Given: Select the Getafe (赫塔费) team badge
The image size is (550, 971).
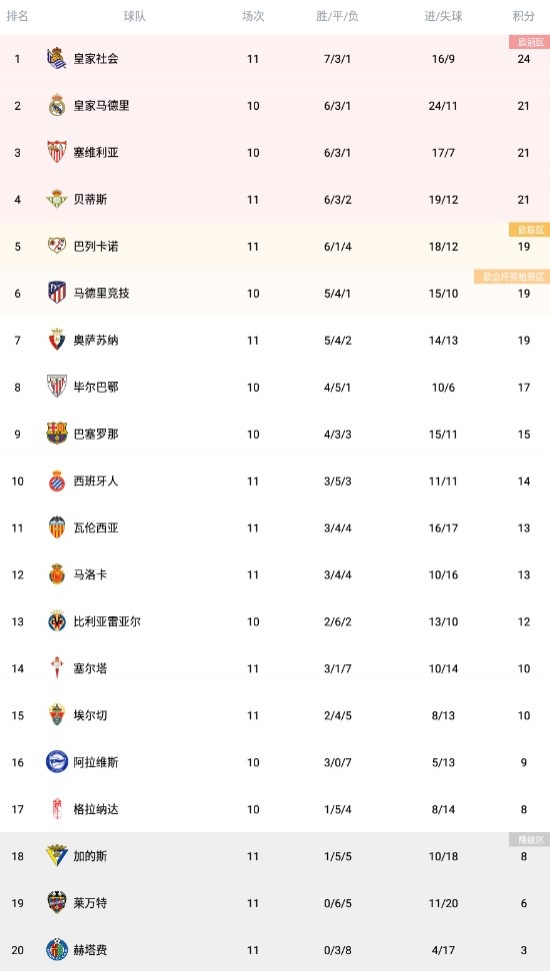Looking at the screenshot, I should coord(56,949).
